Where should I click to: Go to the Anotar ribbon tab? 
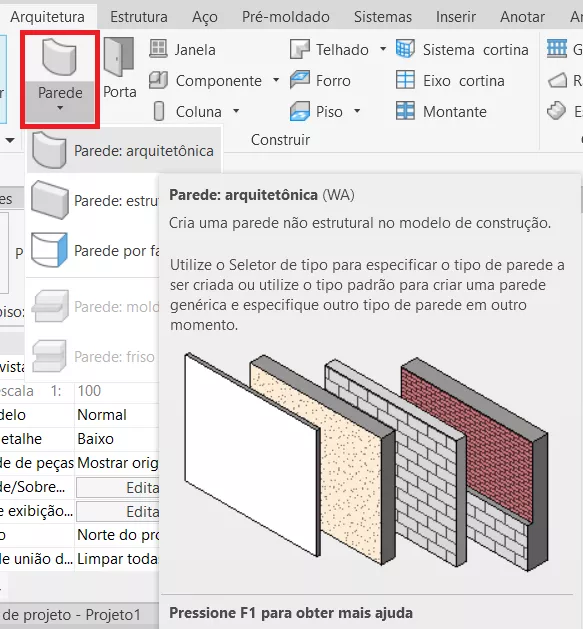click(x=522, y=17)
